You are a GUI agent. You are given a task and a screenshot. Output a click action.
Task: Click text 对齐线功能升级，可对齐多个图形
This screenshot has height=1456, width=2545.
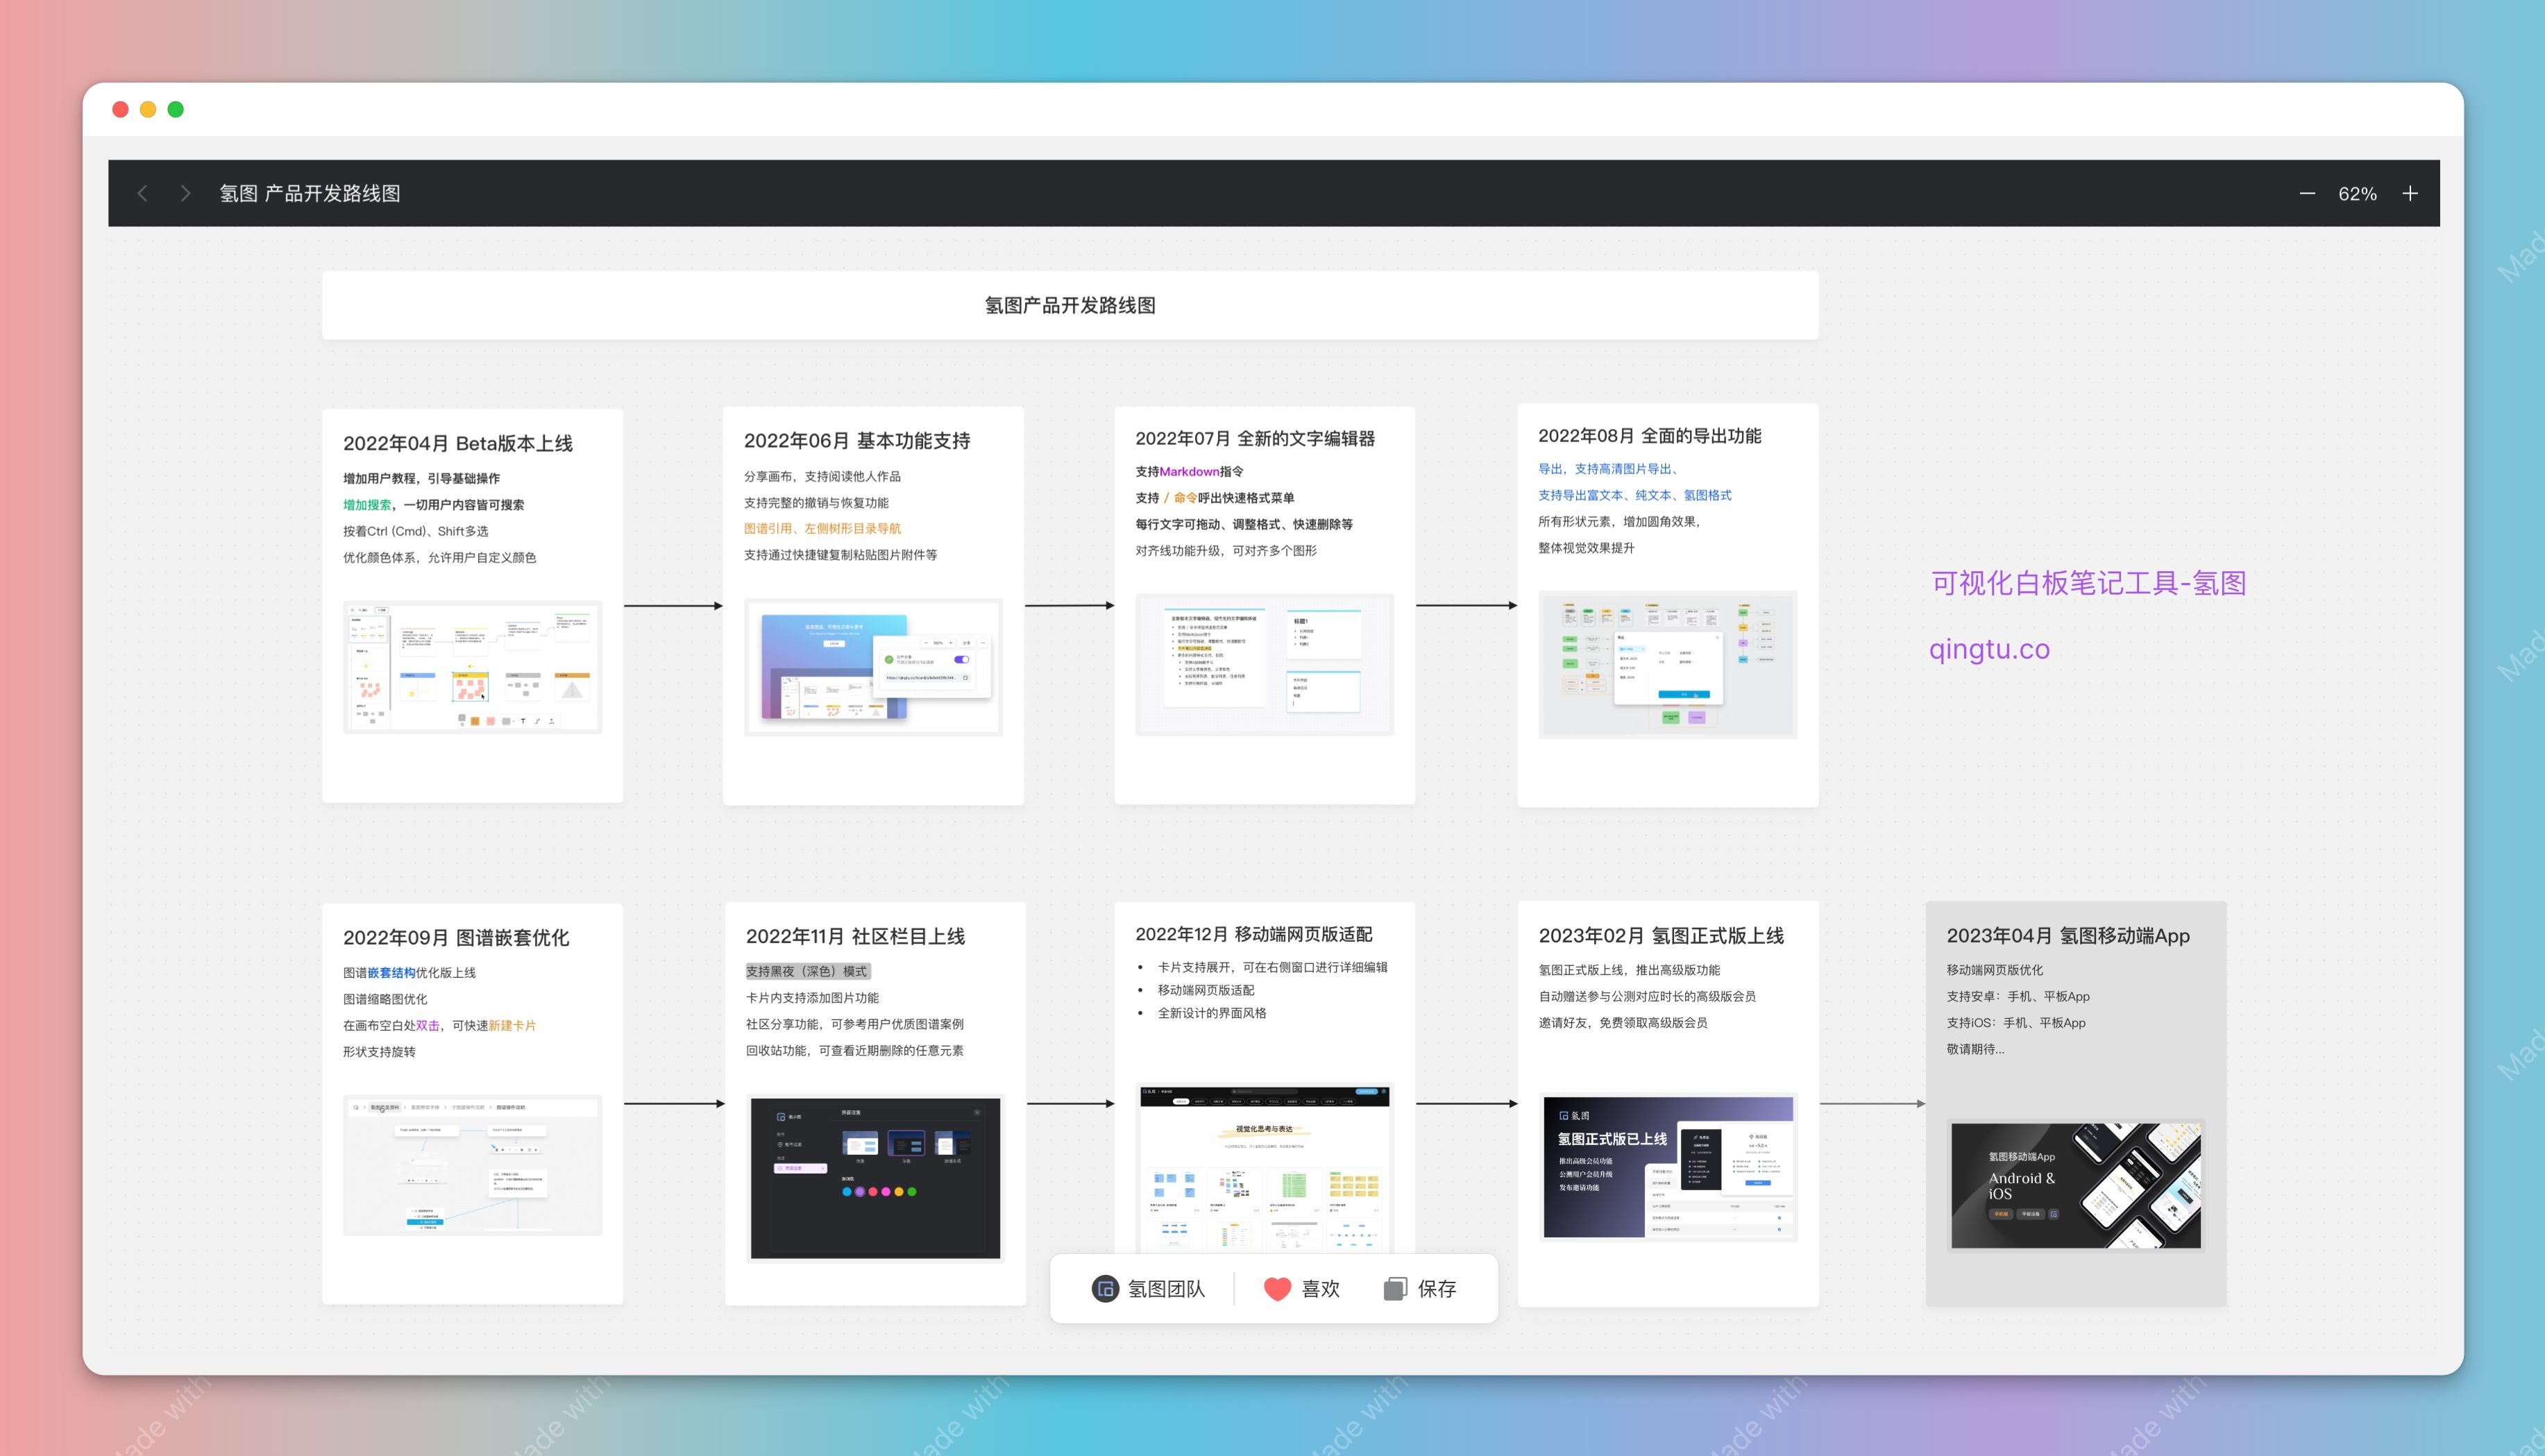pyautogui.click(x=1226, y=551)
